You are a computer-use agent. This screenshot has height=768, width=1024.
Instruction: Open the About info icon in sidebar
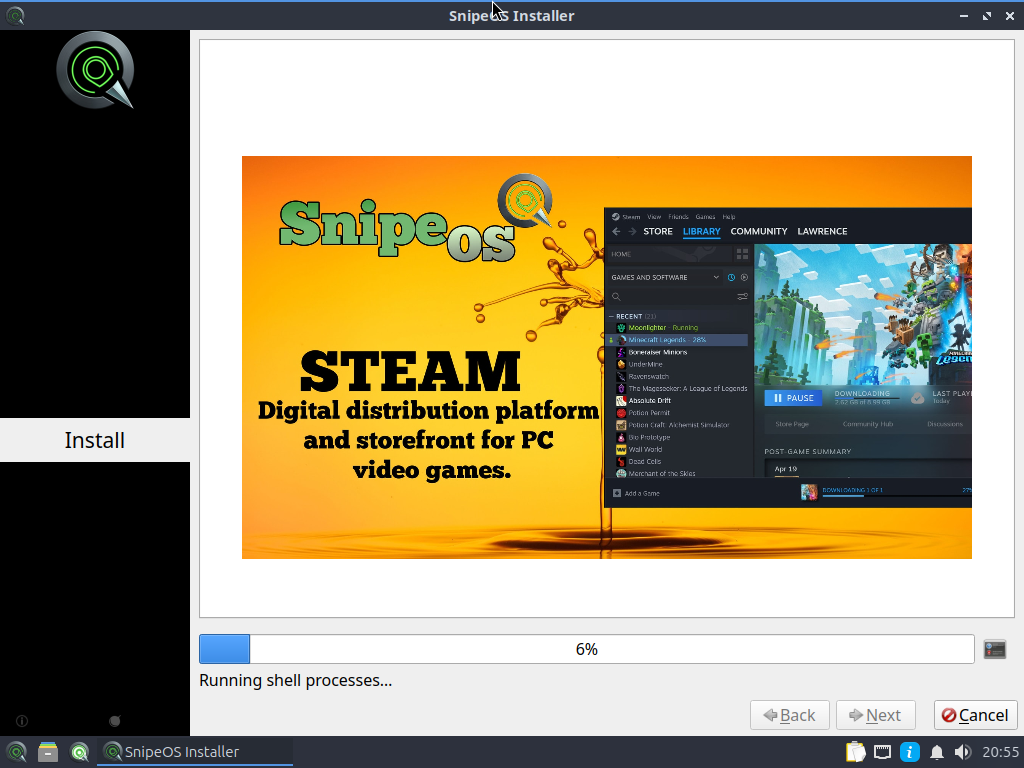click(22, 721)
